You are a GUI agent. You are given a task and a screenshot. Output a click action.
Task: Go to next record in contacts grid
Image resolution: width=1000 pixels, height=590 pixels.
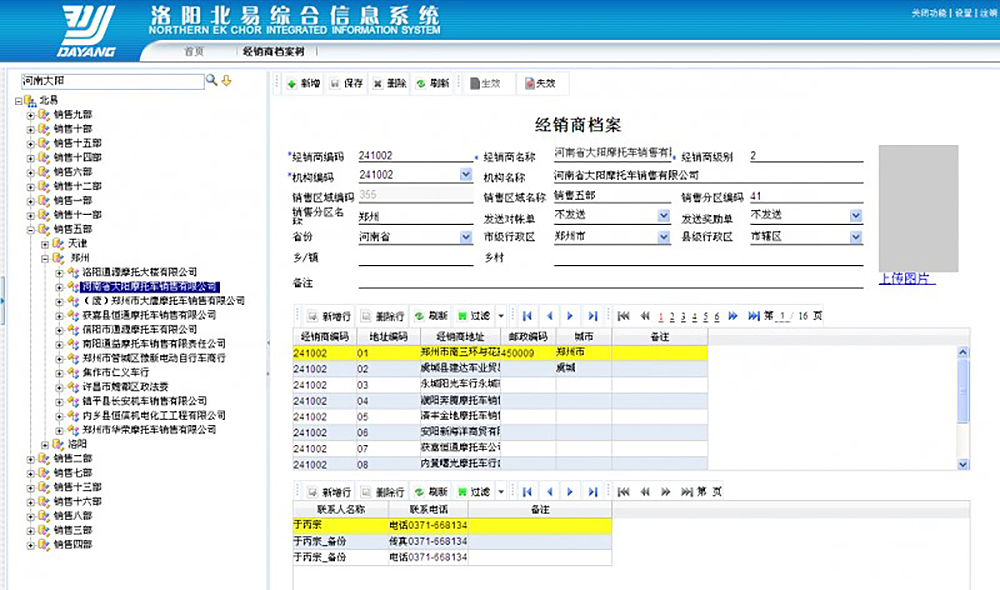click(570, 492)
